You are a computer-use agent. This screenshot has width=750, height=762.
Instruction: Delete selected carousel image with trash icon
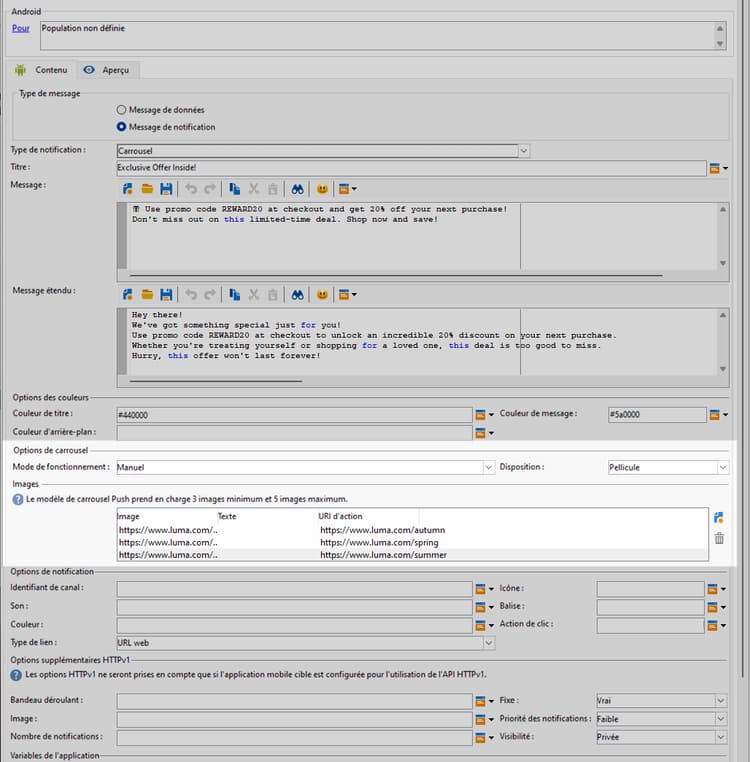(x=718, y=538)
